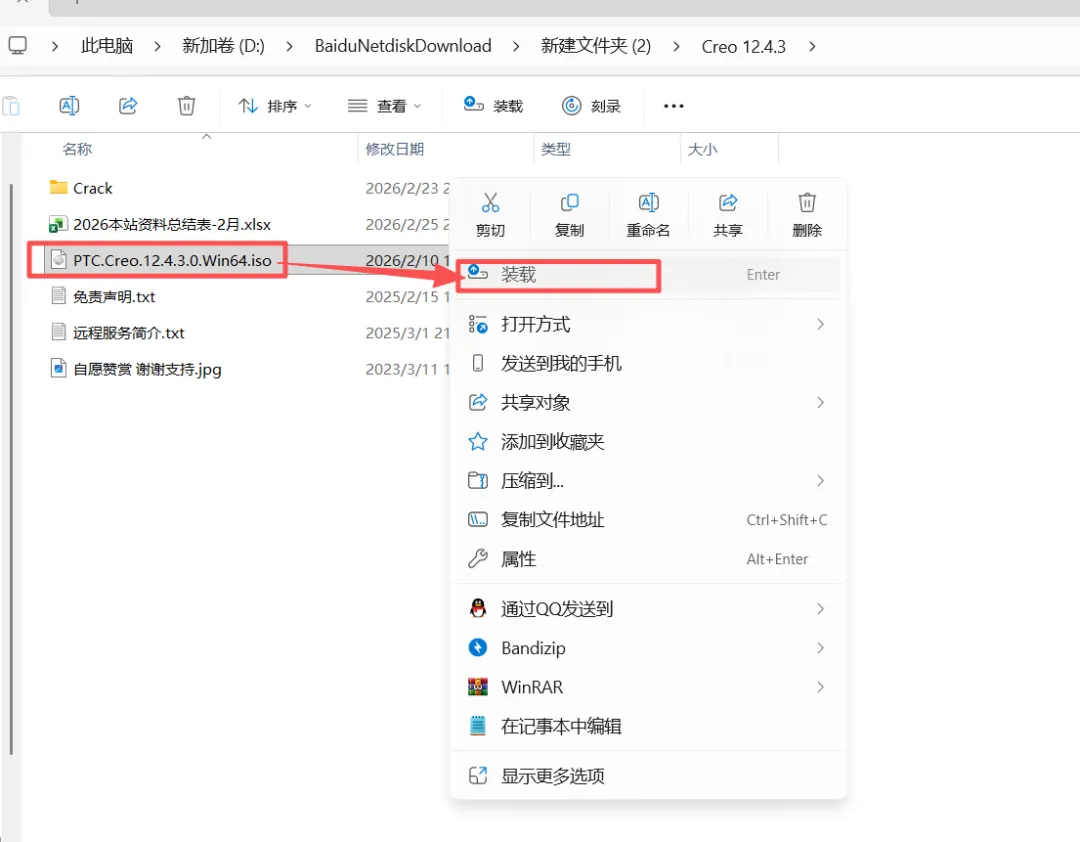Viewport: 1080px width, 842px height.
Task: Click the QQ penguin icon
Action: click(x=478, y=608)
